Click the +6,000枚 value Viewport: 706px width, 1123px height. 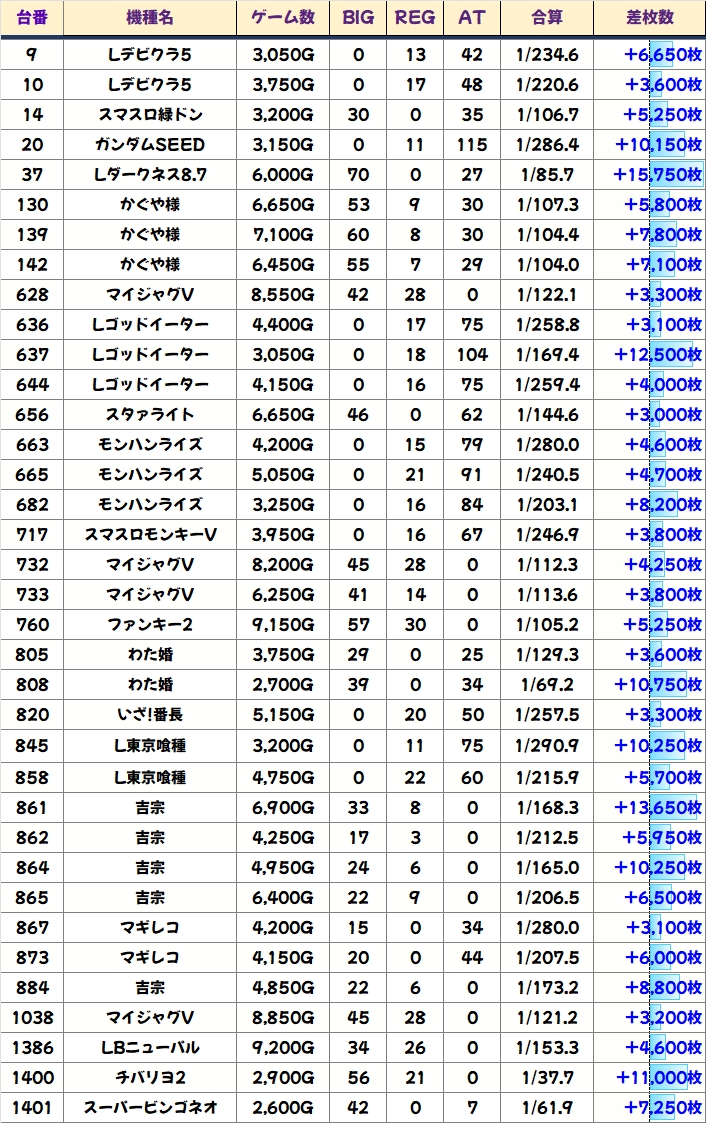[663, 958]
